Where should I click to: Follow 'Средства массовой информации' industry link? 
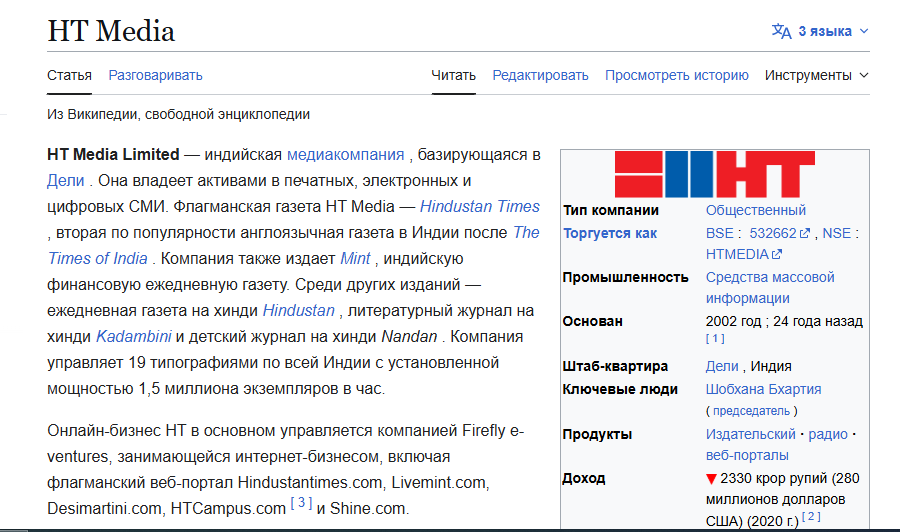770,288
